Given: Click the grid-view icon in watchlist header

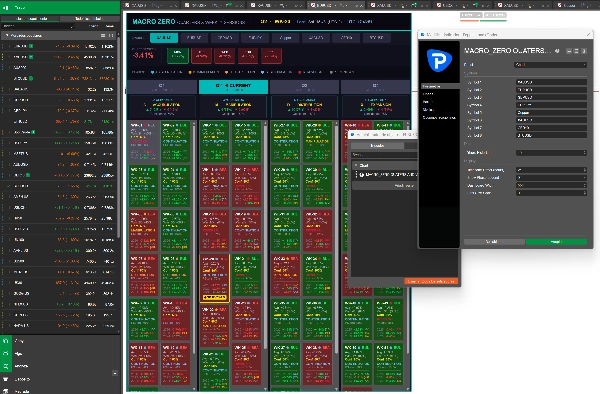Looking at the screenshot, I should (111, 36).
